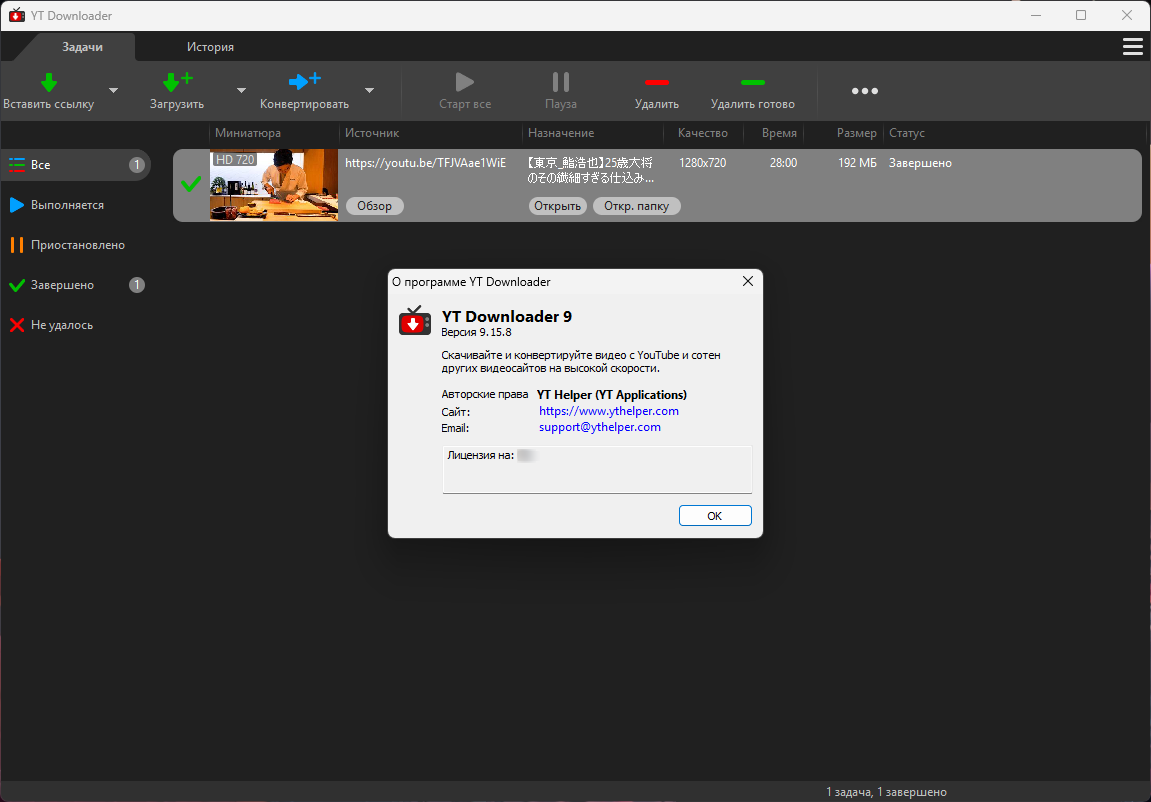1151x802 pixels.
Task: Open the support@ythelper.com email link
Action: (x=600, y=427)
